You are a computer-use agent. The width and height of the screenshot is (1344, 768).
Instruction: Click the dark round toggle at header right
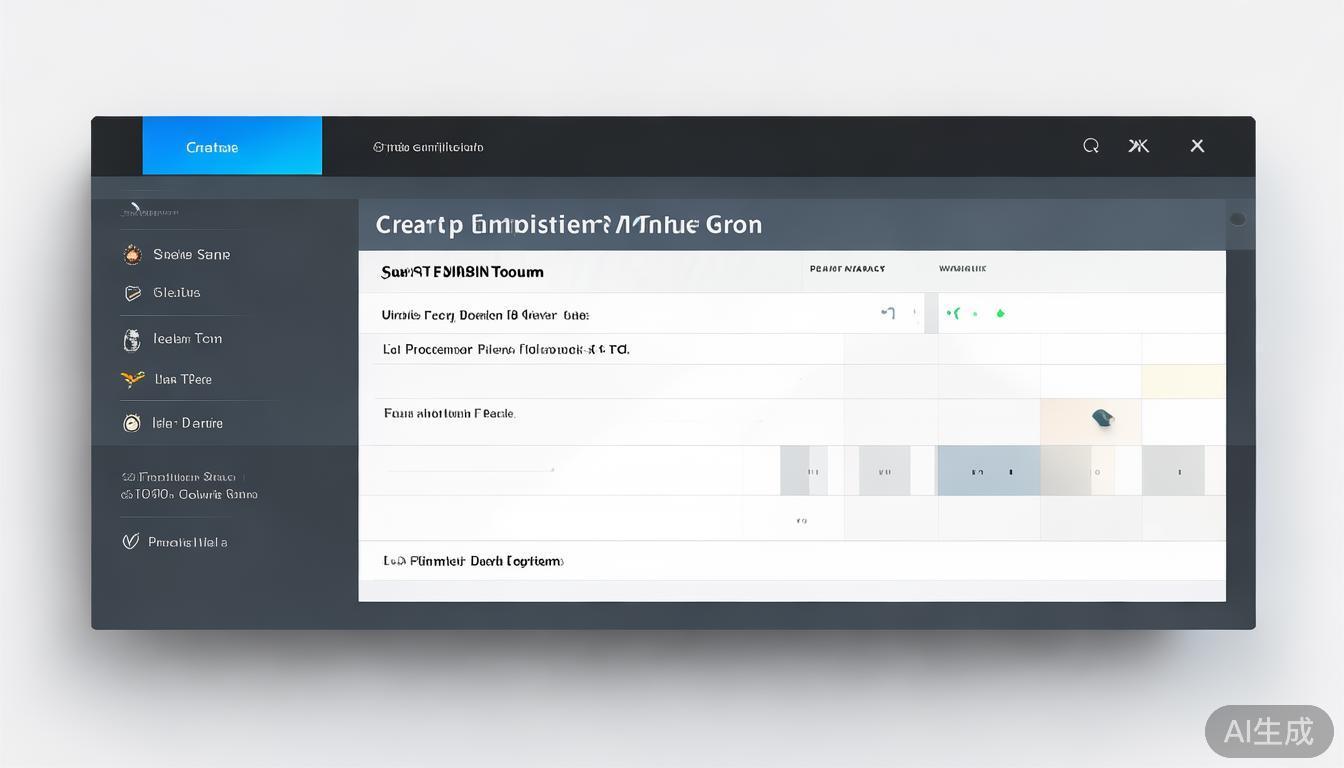click(x=1237, y=219)
